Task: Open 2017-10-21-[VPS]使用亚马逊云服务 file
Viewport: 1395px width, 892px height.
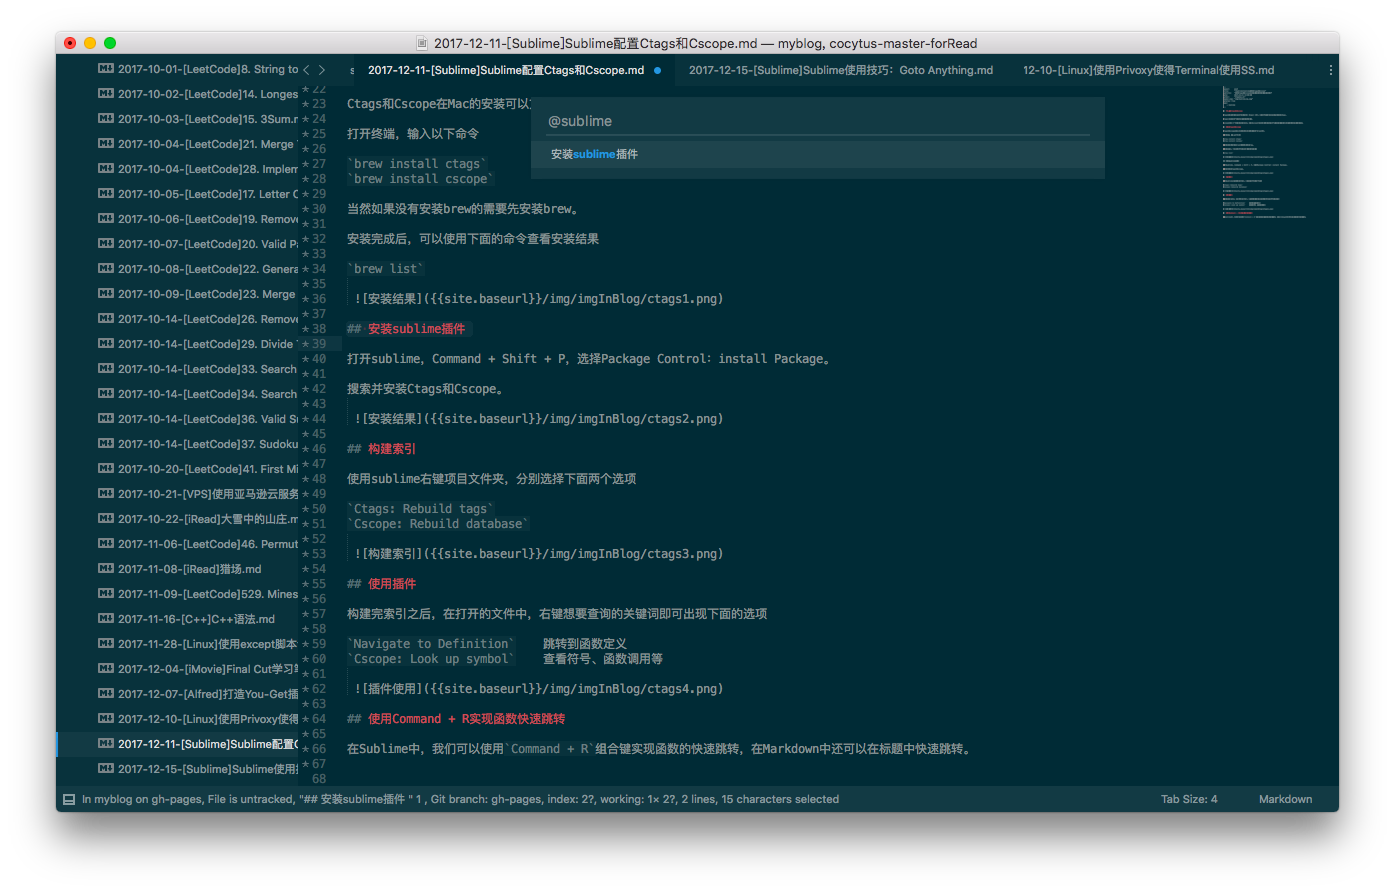Action: tap(208, 494)
